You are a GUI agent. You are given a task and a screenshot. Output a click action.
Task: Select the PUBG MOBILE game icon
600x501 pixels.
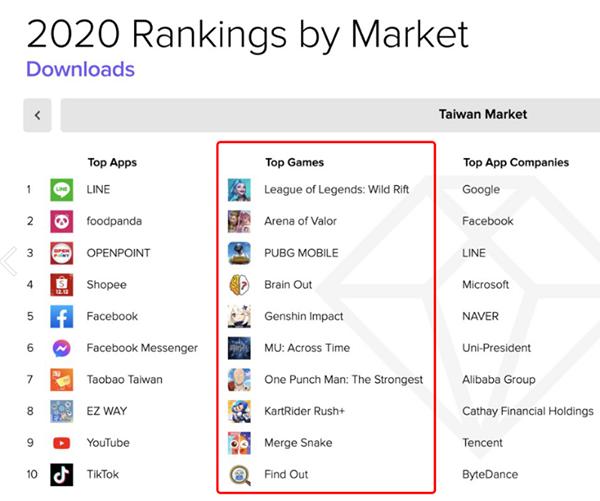pos(239,253)
